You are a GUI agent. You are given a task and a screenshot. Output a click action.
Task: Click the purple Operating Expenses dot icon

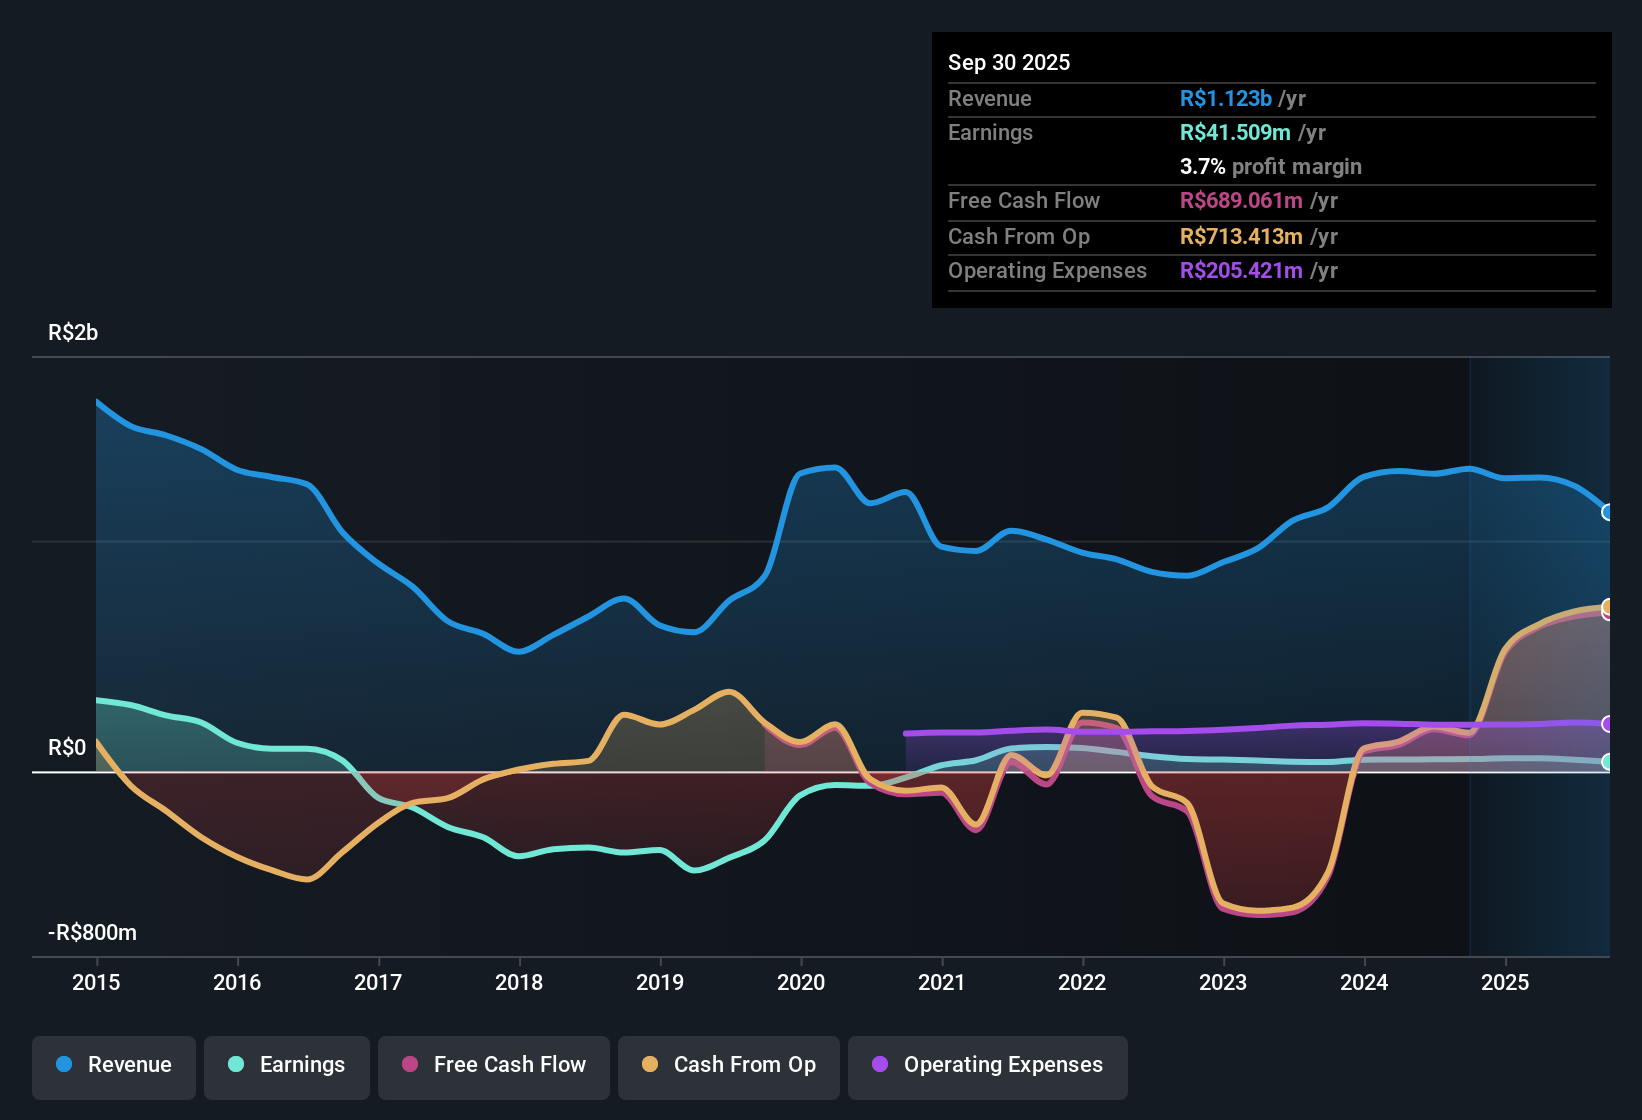[x=880, y=1066]
